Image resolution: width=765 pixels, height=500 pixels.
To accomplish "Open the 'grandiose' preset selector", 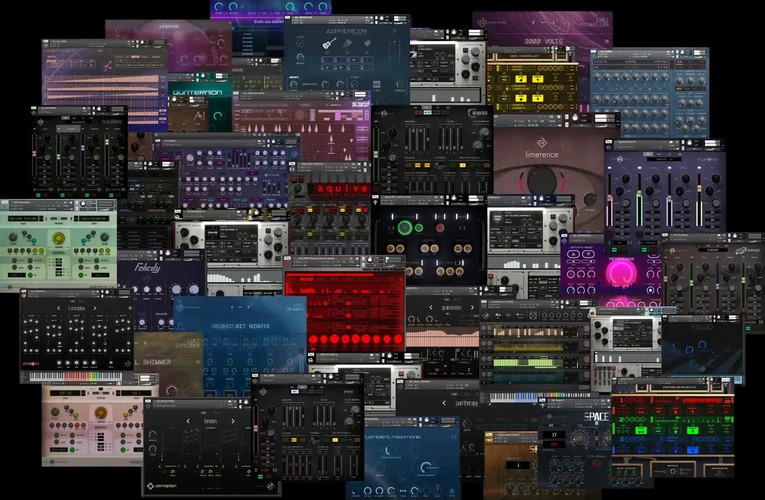I will coord(443,308).
